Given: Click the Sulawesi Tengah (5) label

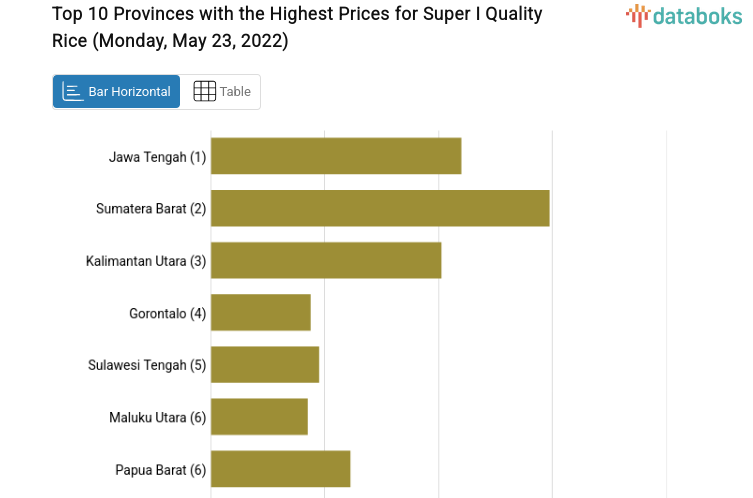Looking at the screenshot, I should [147, 365].
